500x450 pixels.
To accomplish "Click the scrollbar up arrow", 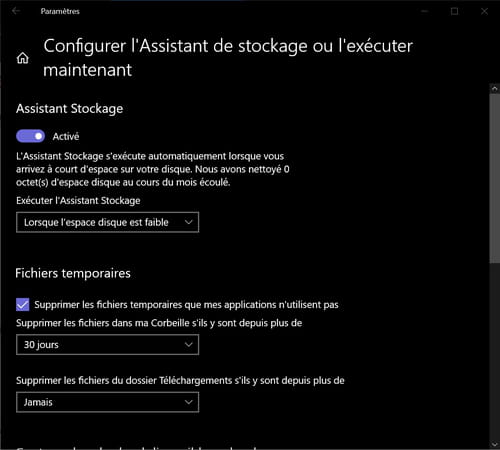I will (494, 89).
